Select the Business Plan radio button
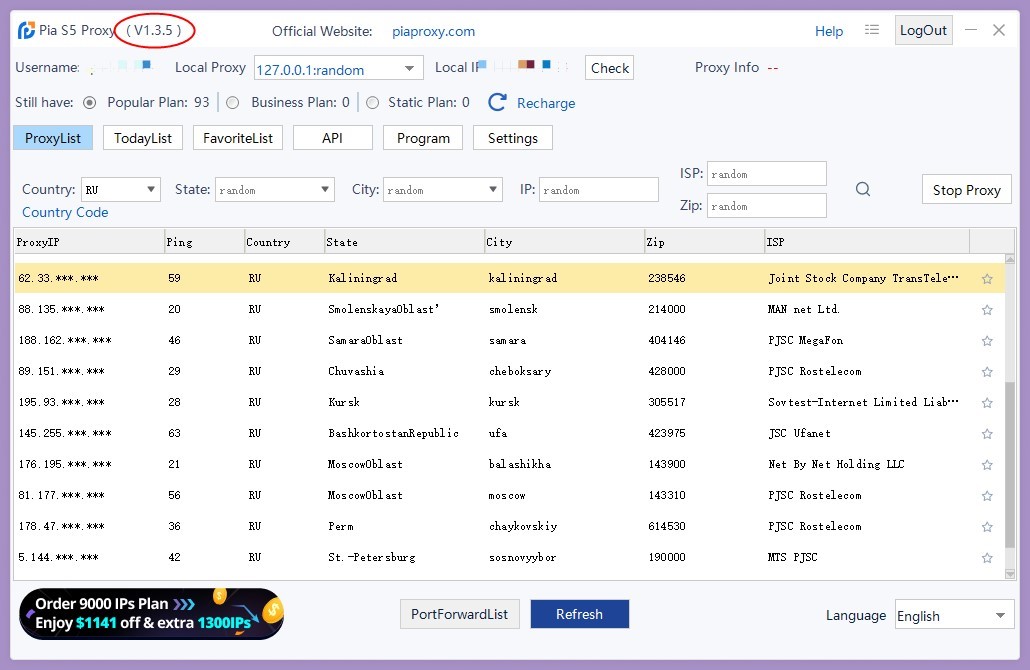The width and height of the screenshot is (1030, 670). click(233, 102)
